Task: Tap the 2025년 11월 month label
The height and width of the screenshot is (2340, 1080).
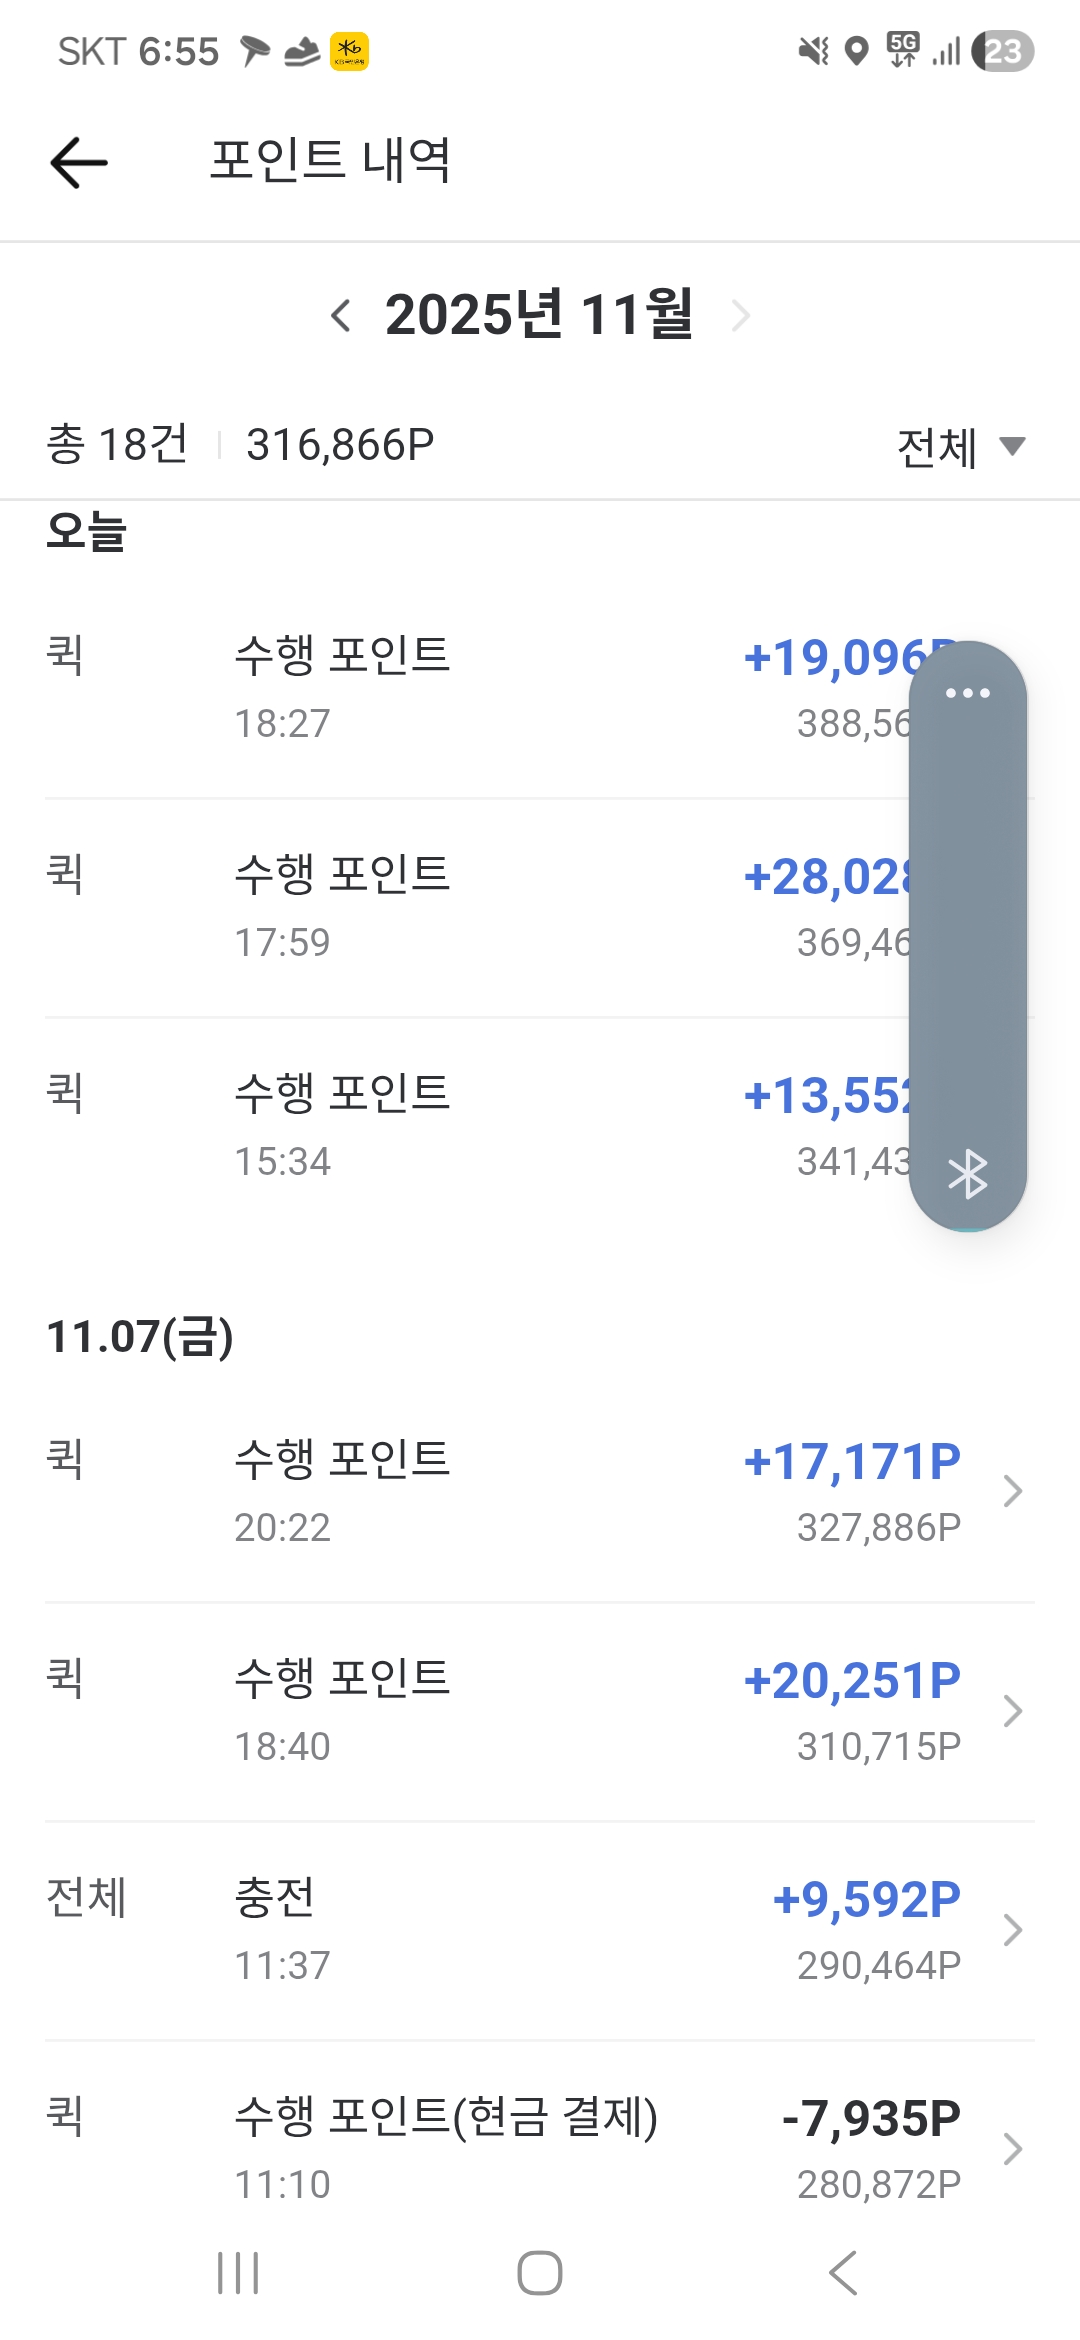Action: point(539,315)
